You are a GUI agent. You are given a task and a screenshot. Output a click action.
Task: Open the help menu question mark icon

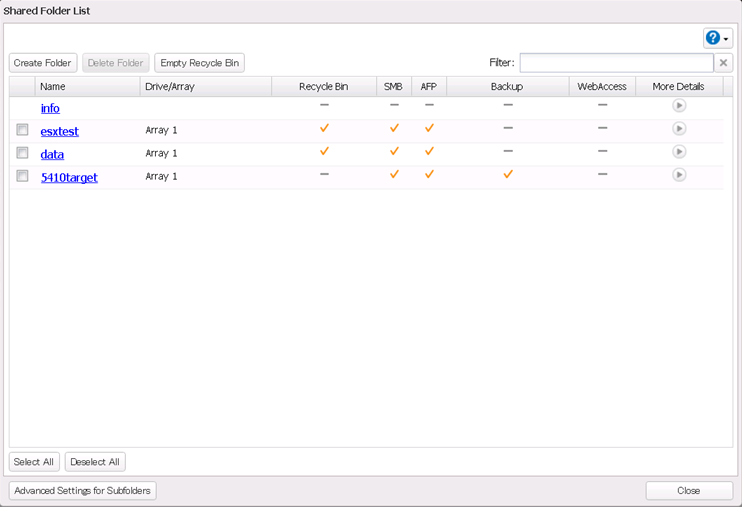point(713,38)
